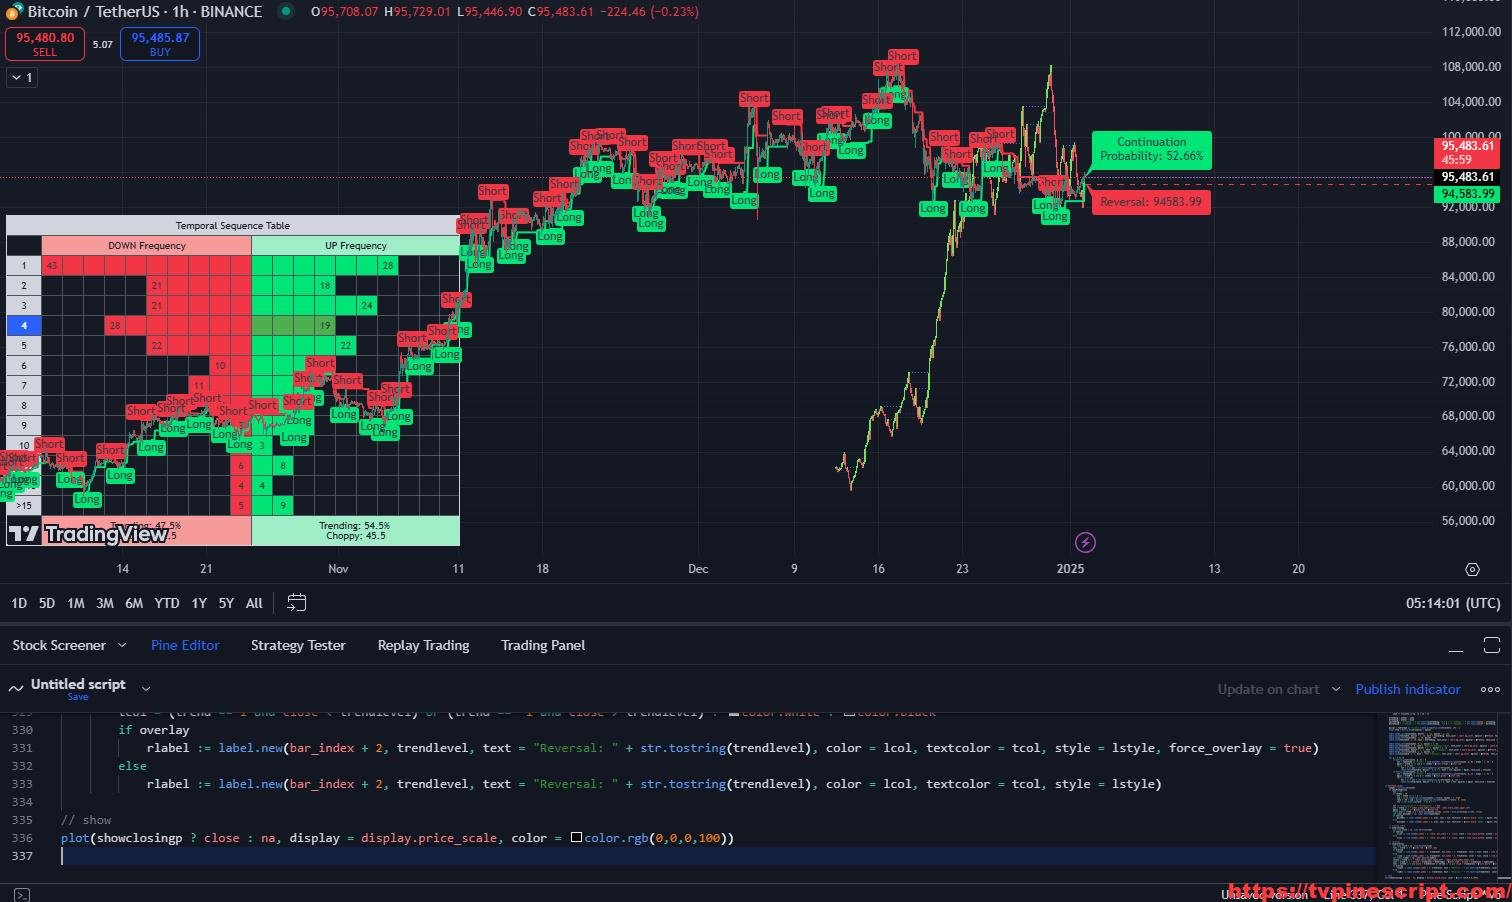Image resolution: width=1512 pixels, height=902 pixels.
Task: Click the red SELL price button
Action: (45, 44)
